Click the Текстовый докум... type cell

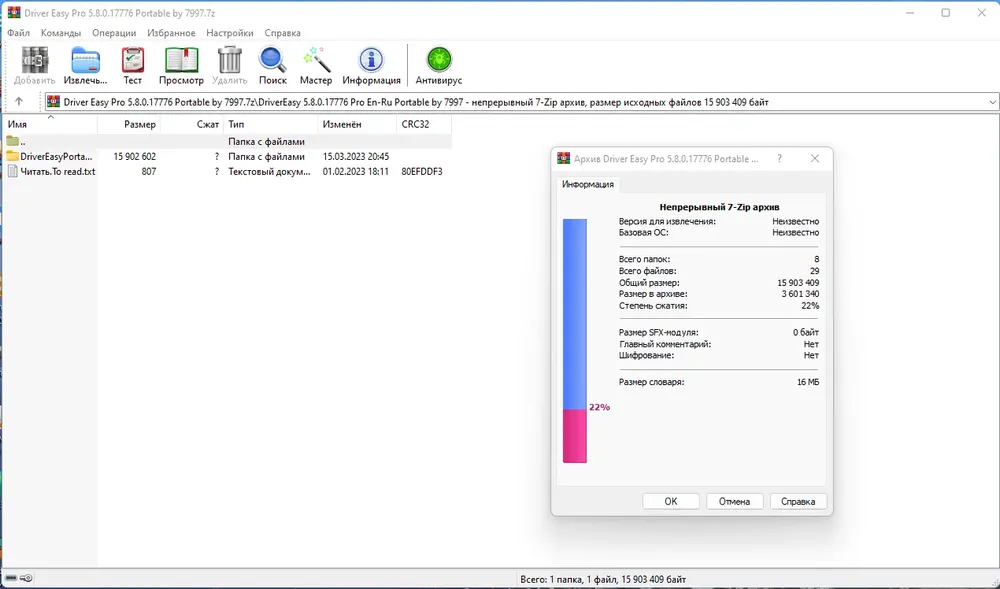tap(270, 171)
